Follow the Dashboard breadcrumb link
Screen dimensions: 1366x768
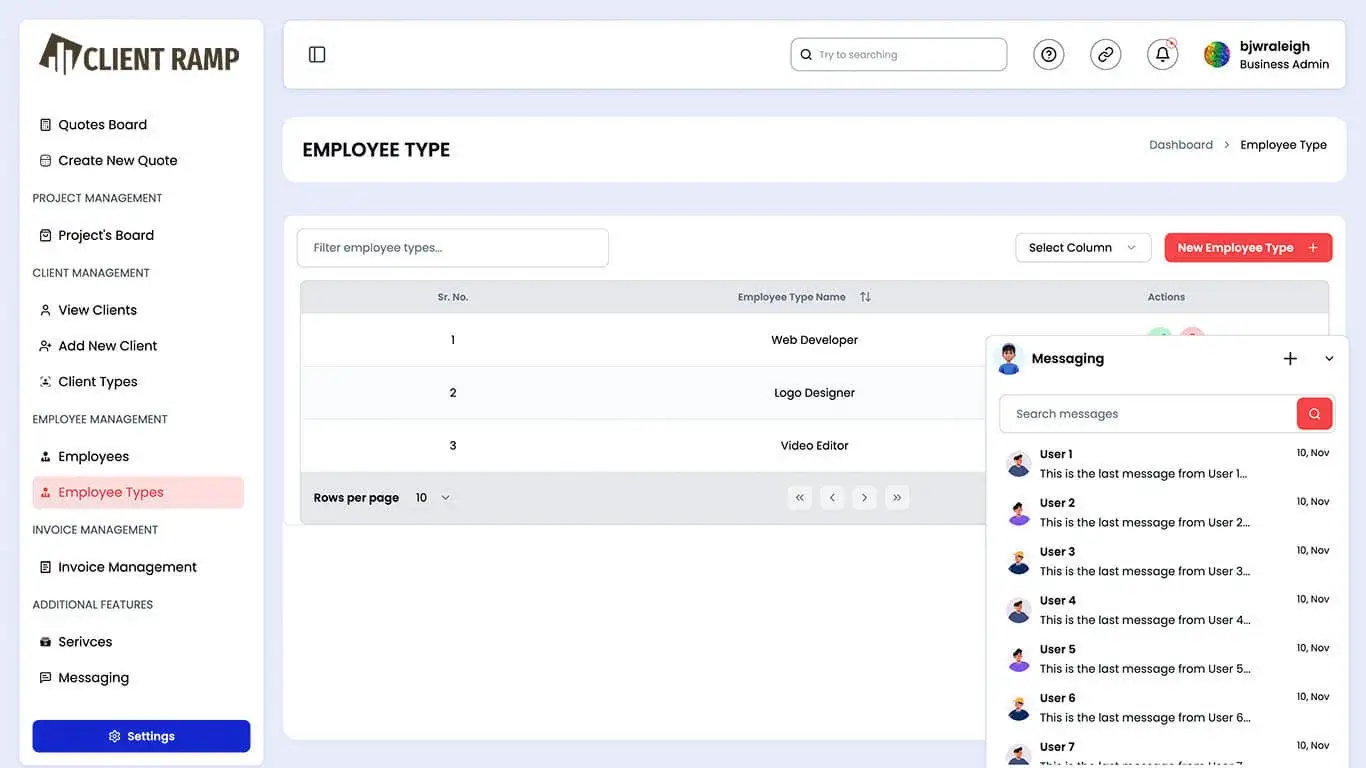[x=1180, y=145]
